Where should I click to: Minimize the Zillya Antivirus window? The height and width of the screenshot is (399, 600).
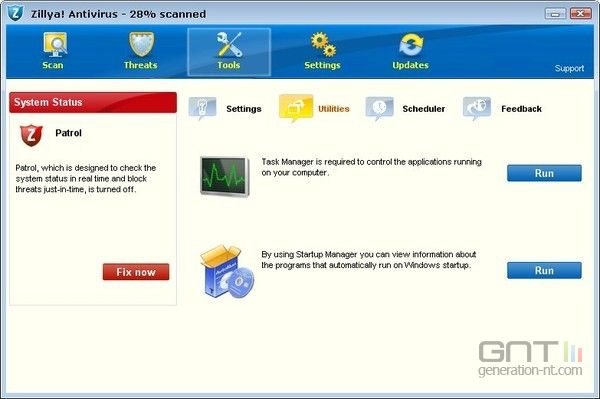tap(555, 14)
